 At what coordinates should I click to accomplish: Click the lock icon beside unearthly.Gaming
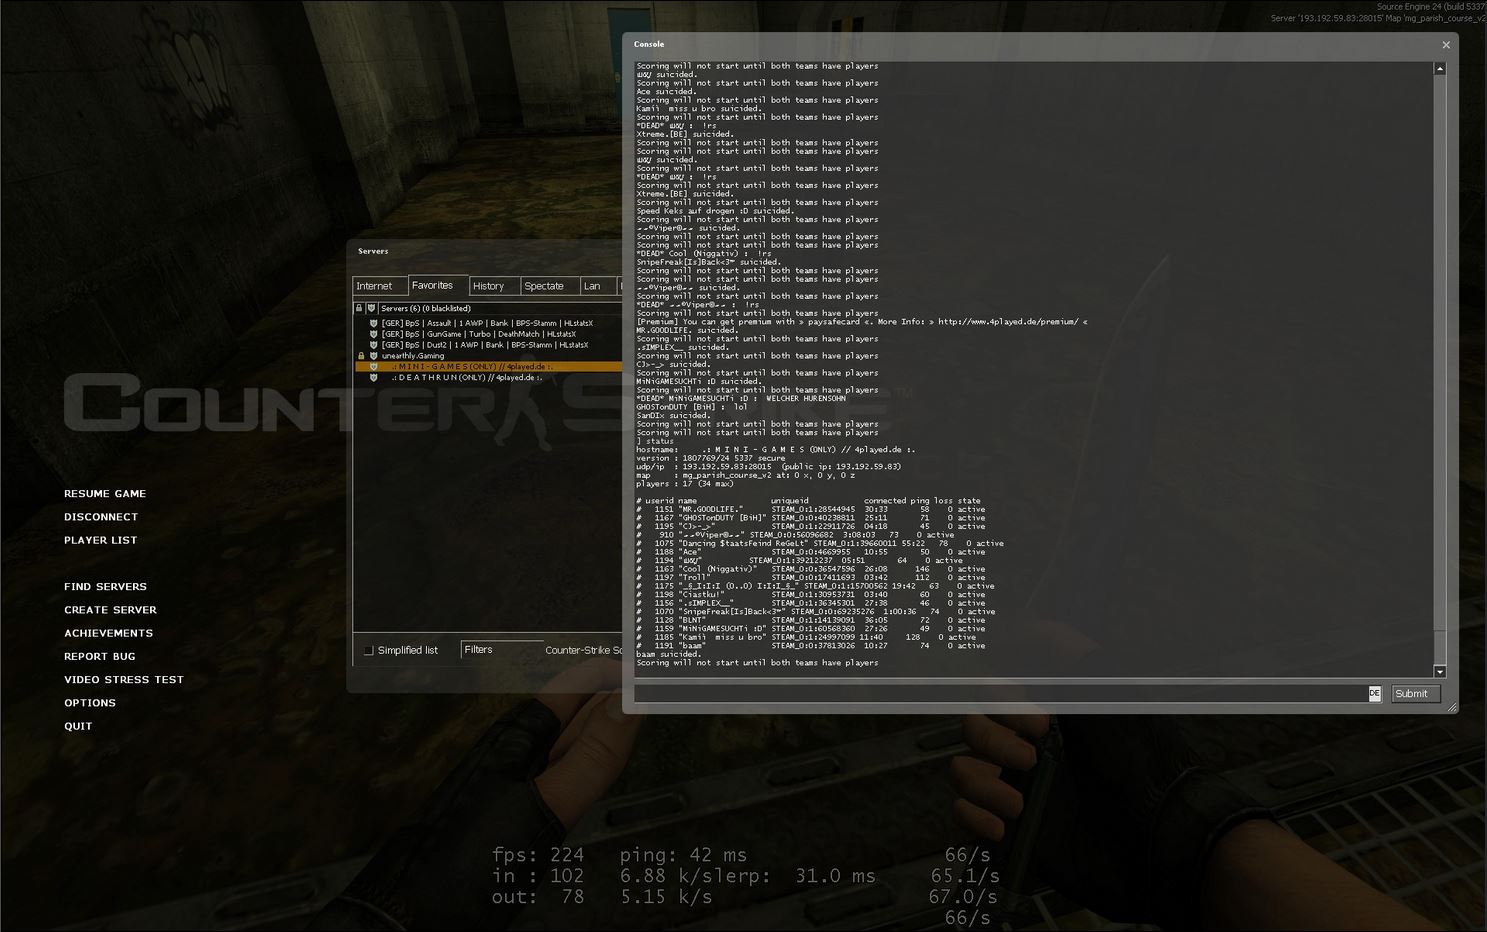point(361,356)
